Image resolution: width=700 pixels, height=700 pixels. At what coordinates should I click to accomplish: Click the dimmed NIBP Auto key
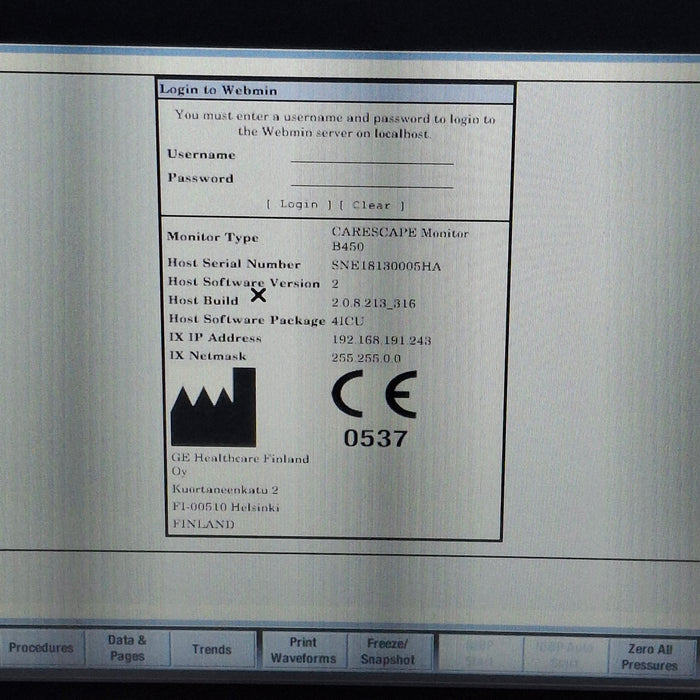[x=565, y=654]
